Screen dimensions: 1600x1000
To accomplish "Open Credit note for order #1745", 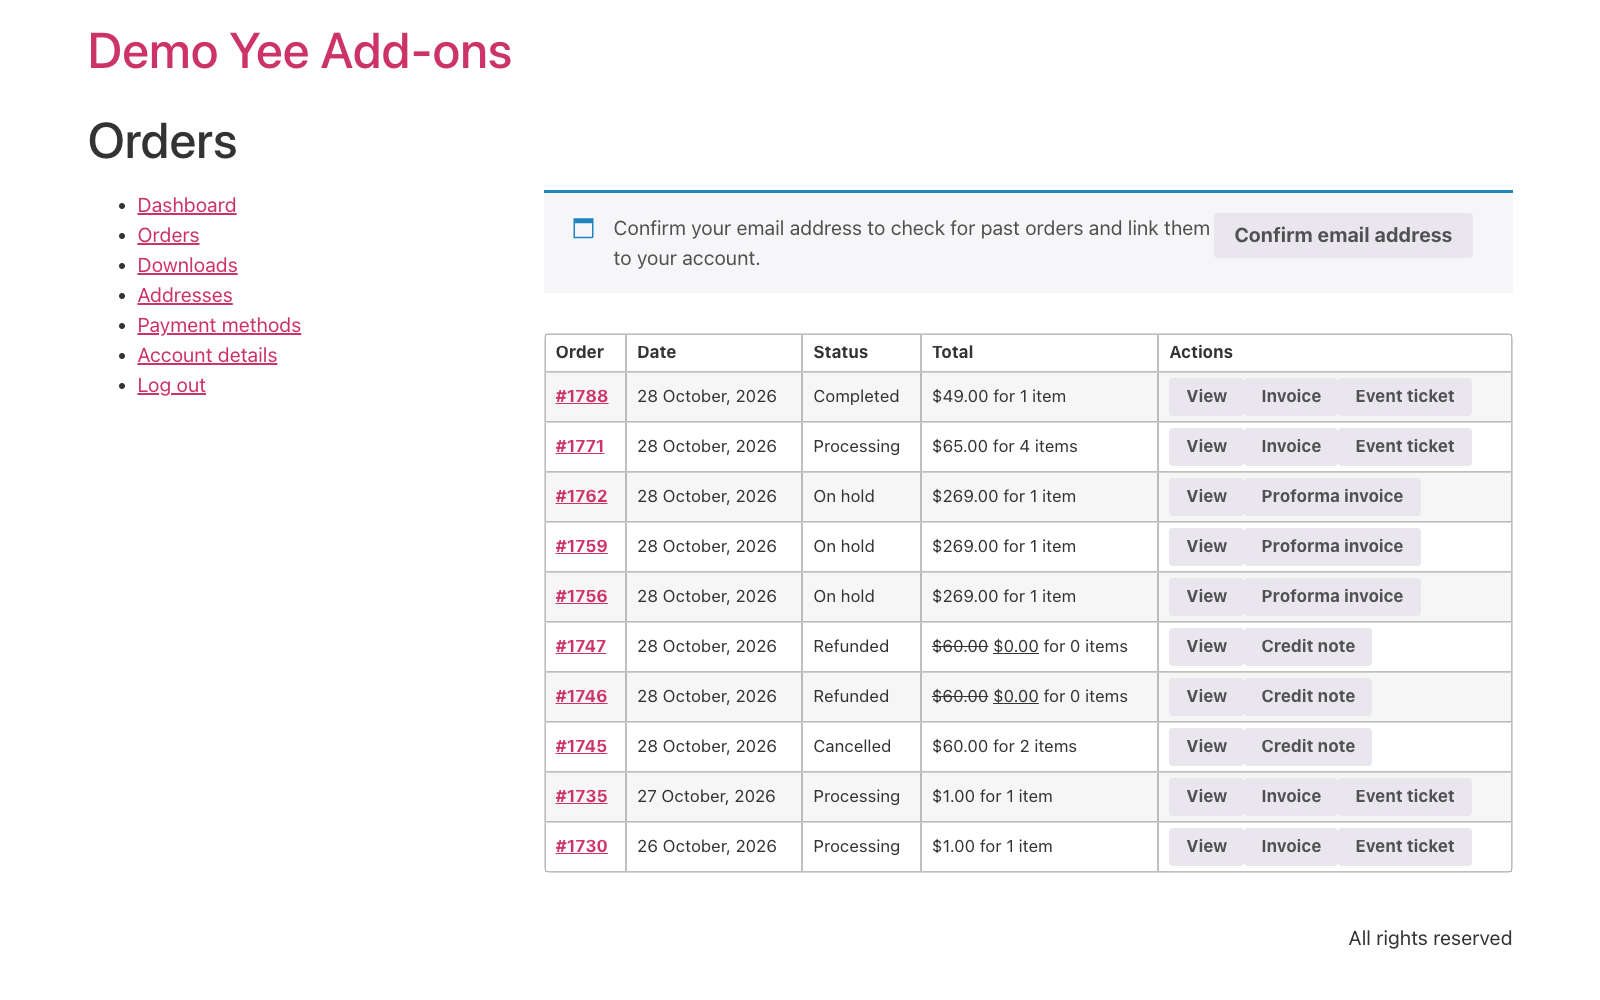I will (x=1308, y=746).
